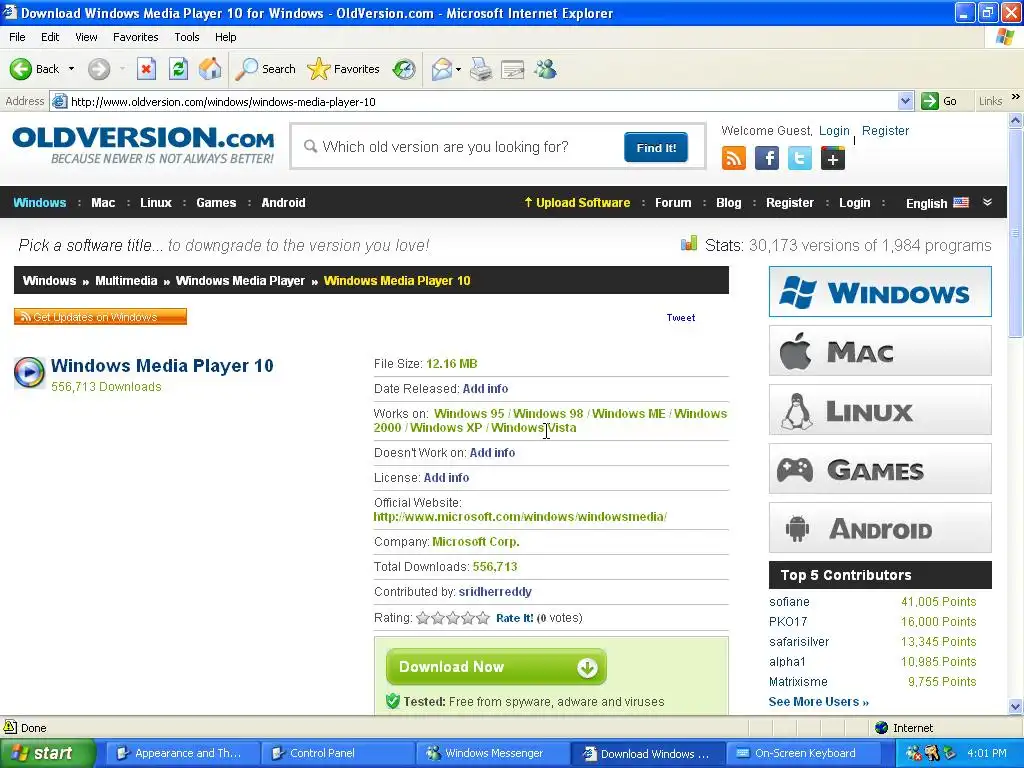
Task: Click Add info beside Date Released
Action: click(485, 389)
